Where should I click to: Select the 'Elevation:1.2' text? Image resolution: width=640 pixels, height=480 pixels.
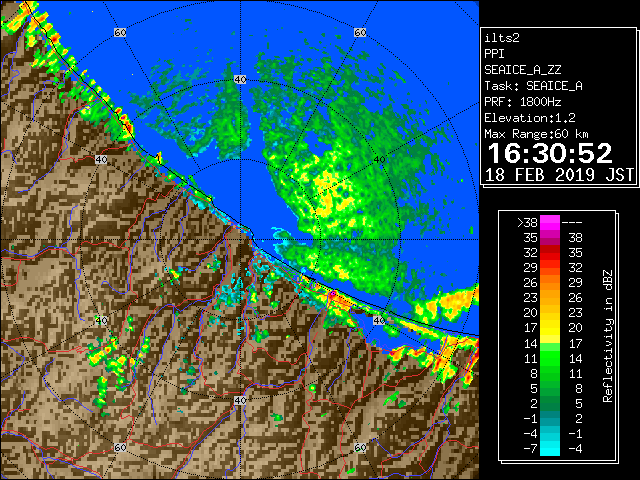530,118
